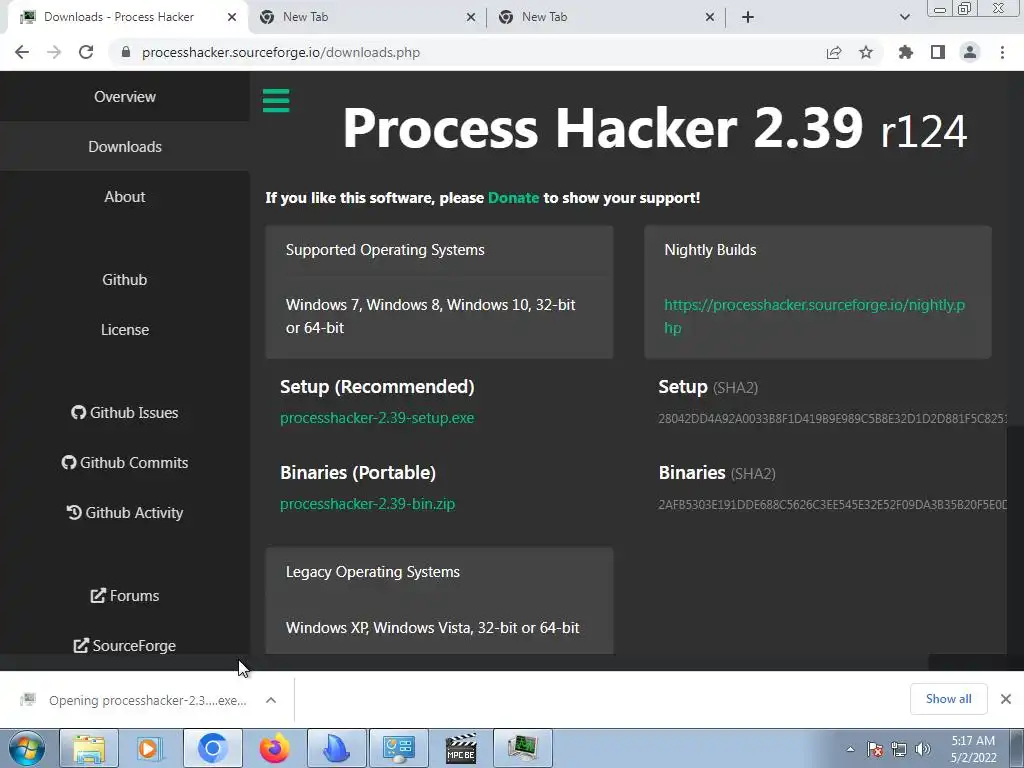Reload the page with the refresh icon
Screen dimensions: 1024x768
coord(86,52)
